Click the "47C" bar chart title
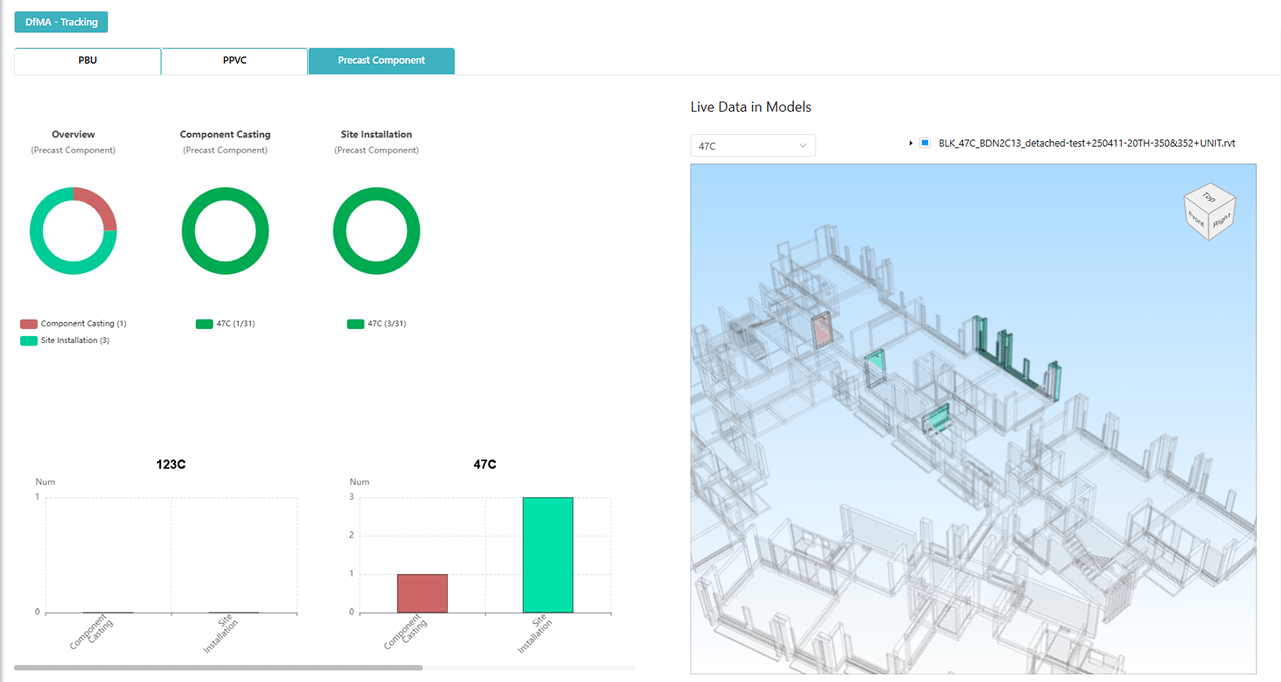The height and width of the screenshot is (682, 1281). coord(485,464)
